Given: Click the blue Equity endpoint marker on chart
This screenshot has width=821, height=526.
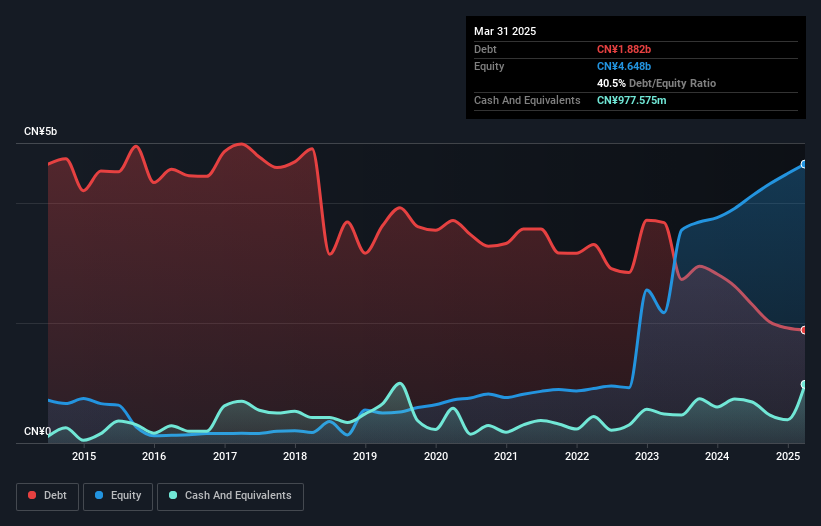Looking at the screenshot, I should click(804, 164).
